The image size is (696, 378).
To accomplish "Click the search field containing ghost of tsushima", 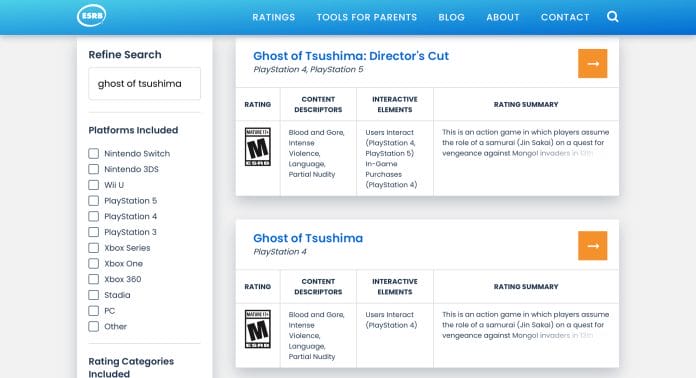I will tap(144, 83).
